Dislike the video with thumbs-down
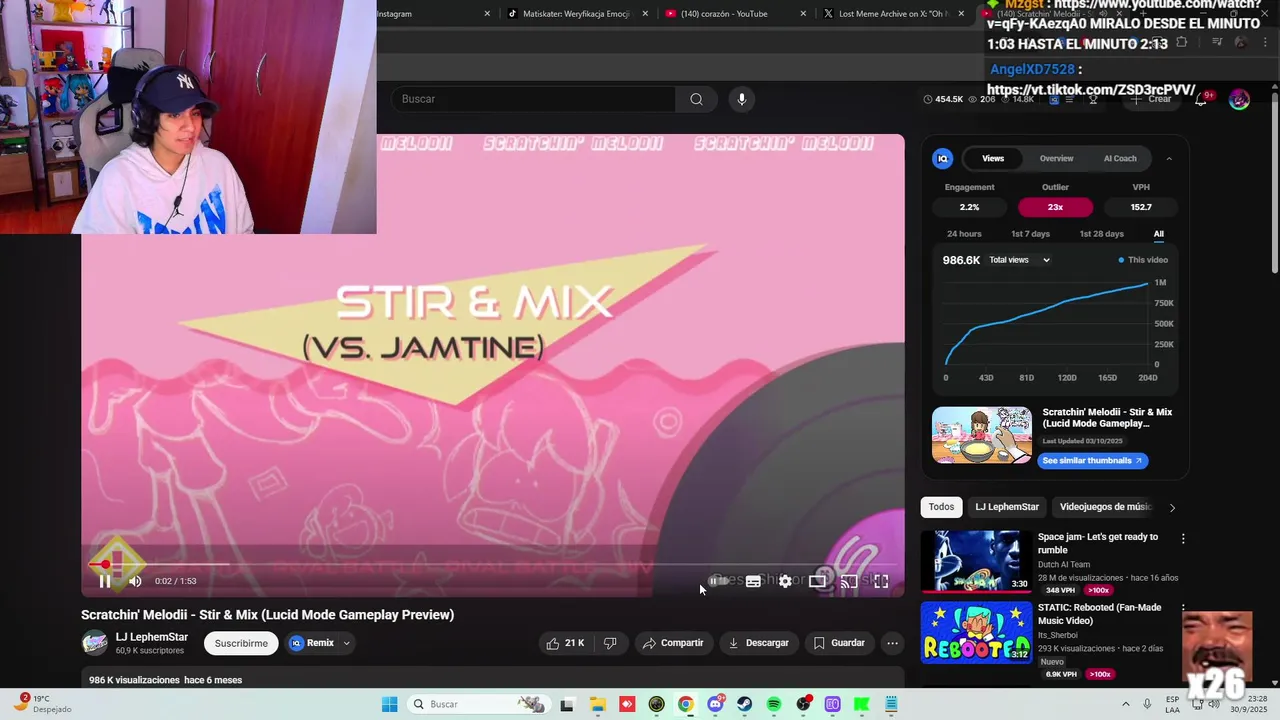This screenshot has height=720, width=1280. 610,643
